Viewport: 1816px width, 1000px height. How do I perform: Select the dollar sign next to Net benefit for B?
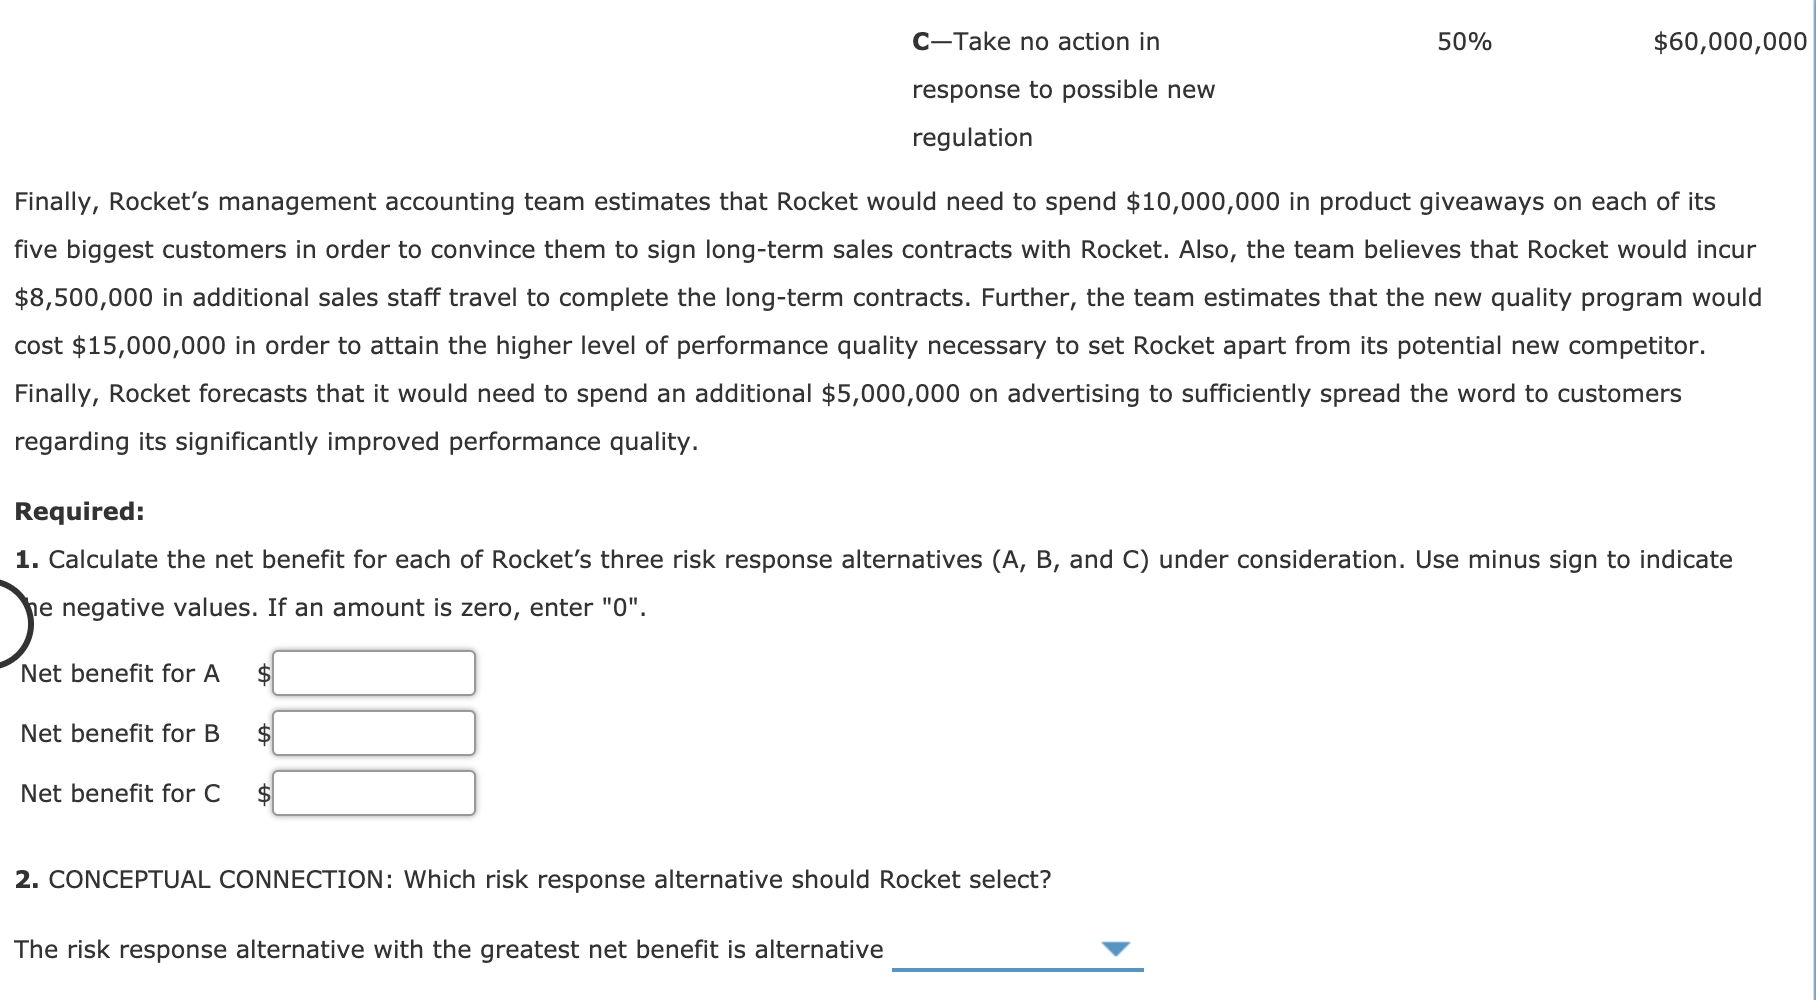coord(260,733)
